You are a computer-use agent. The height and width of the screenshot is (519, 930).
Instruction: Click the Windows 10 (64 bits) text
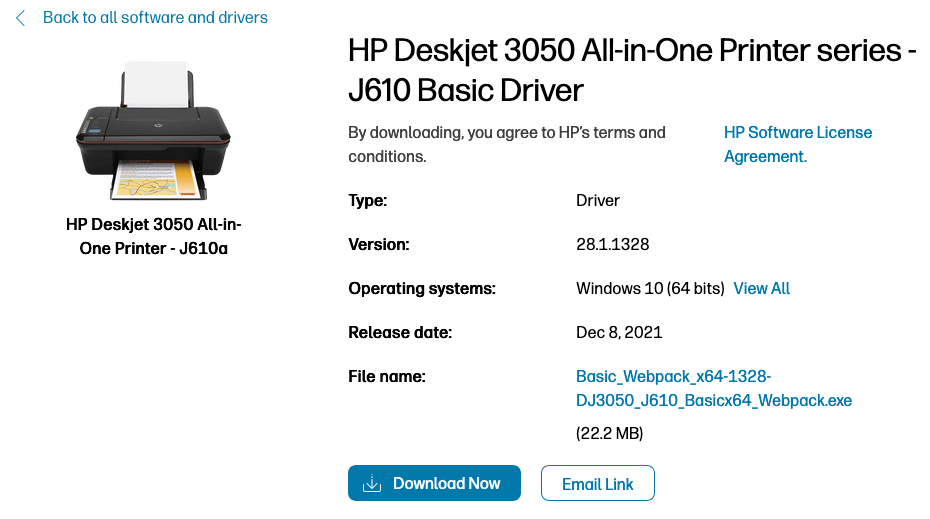click(650, 289)
